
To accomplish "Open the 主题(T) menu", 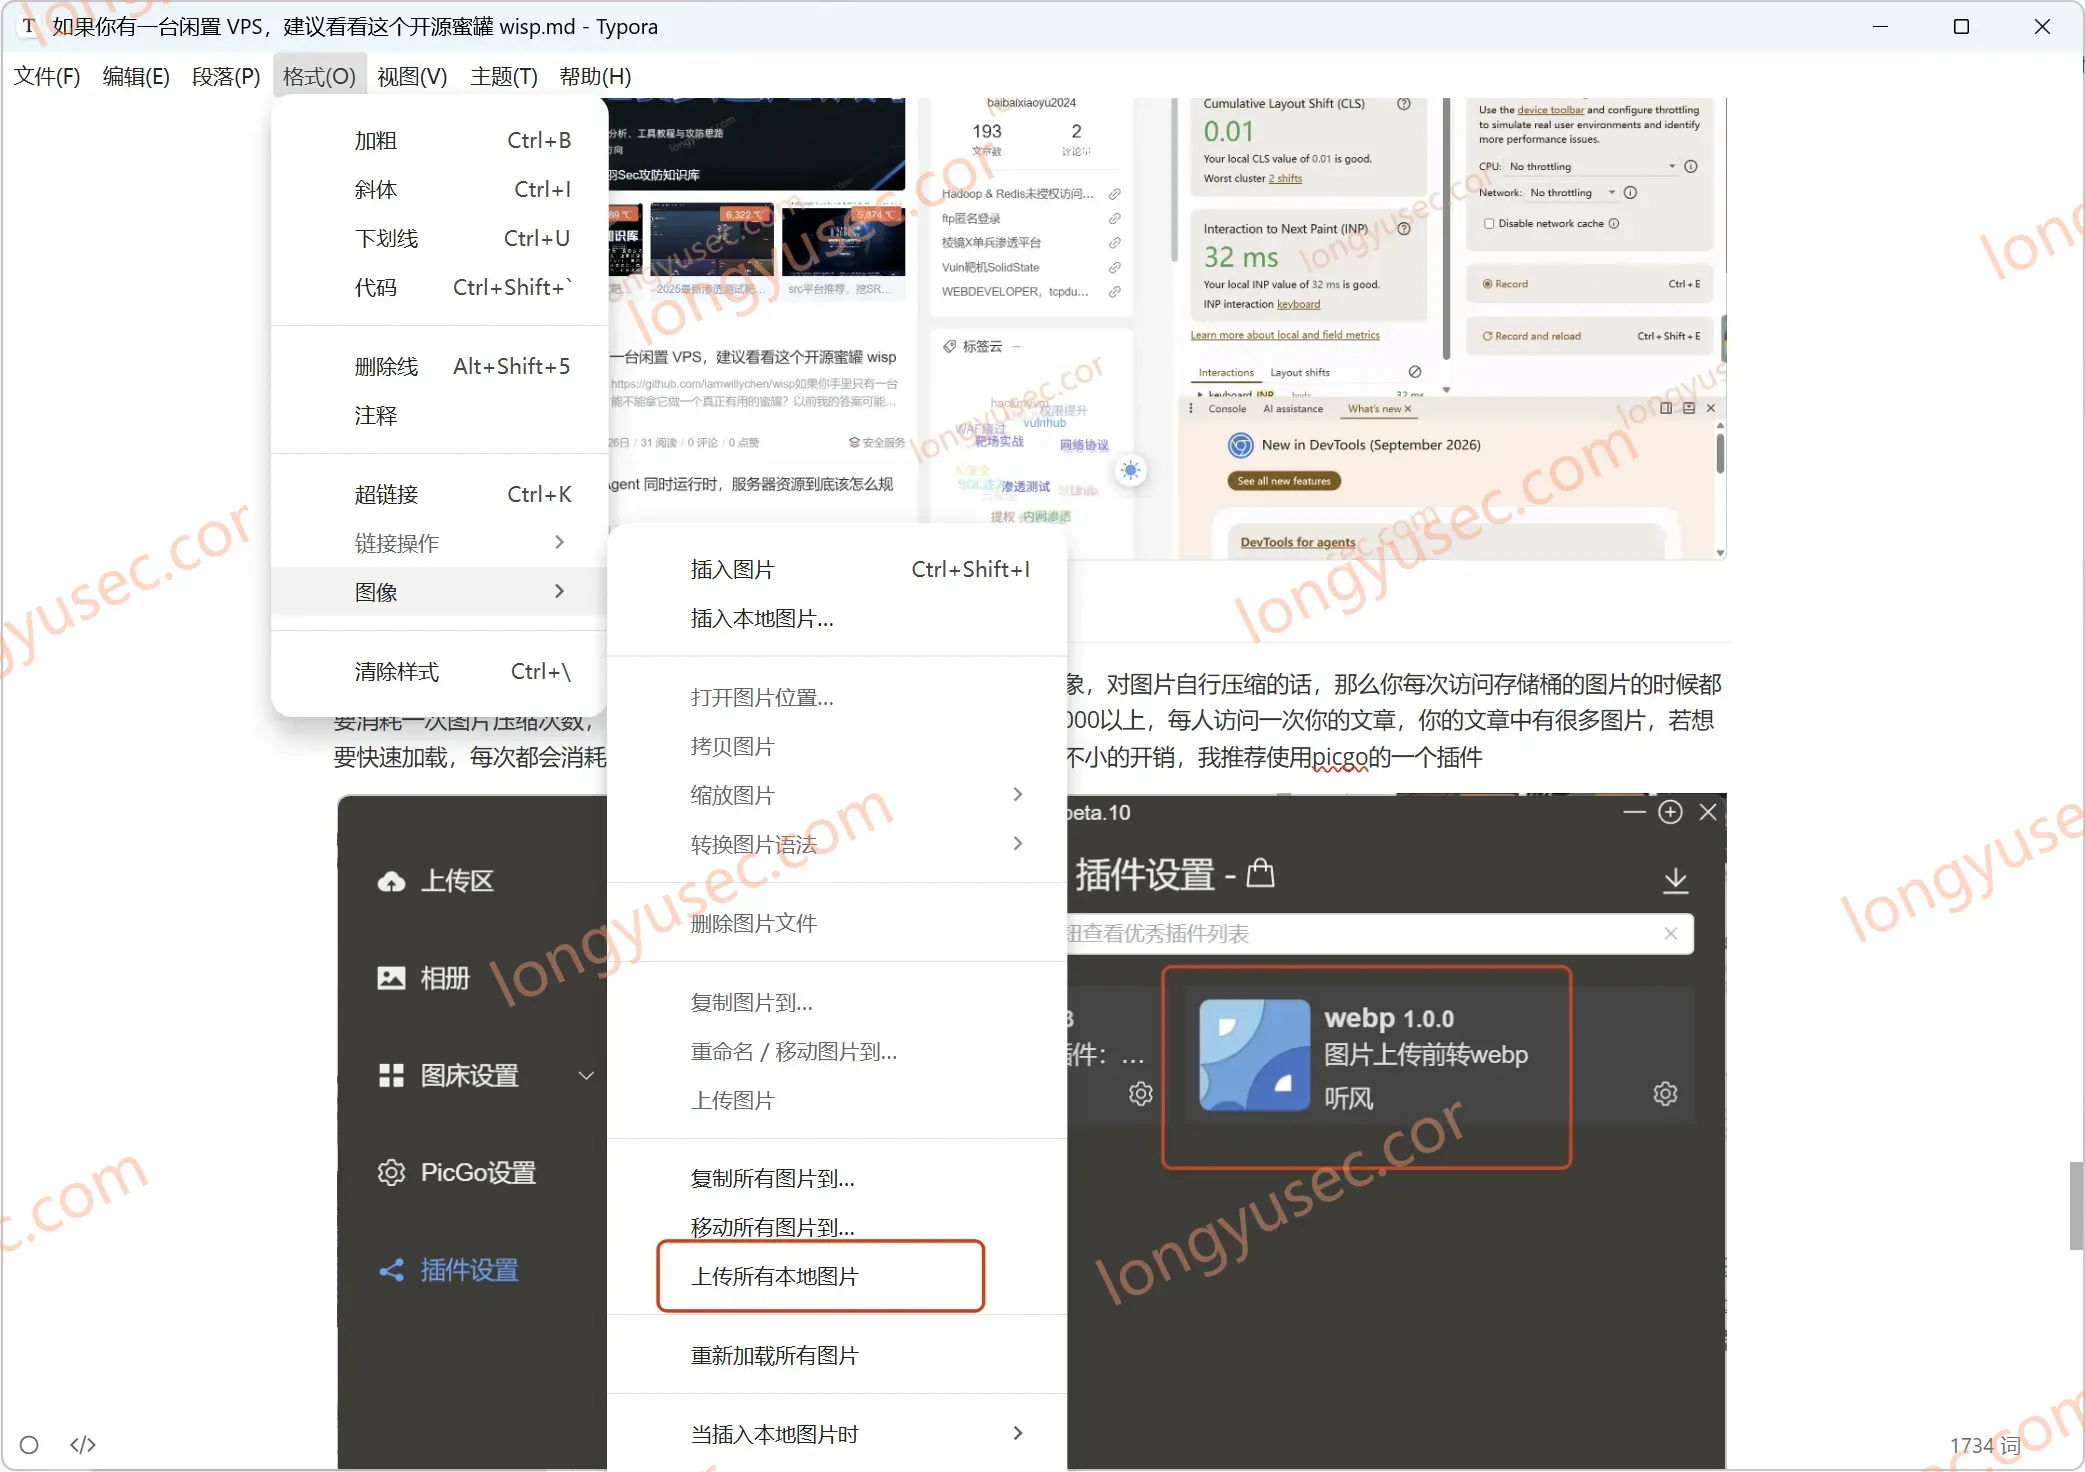I will click(x=504, y=76).
